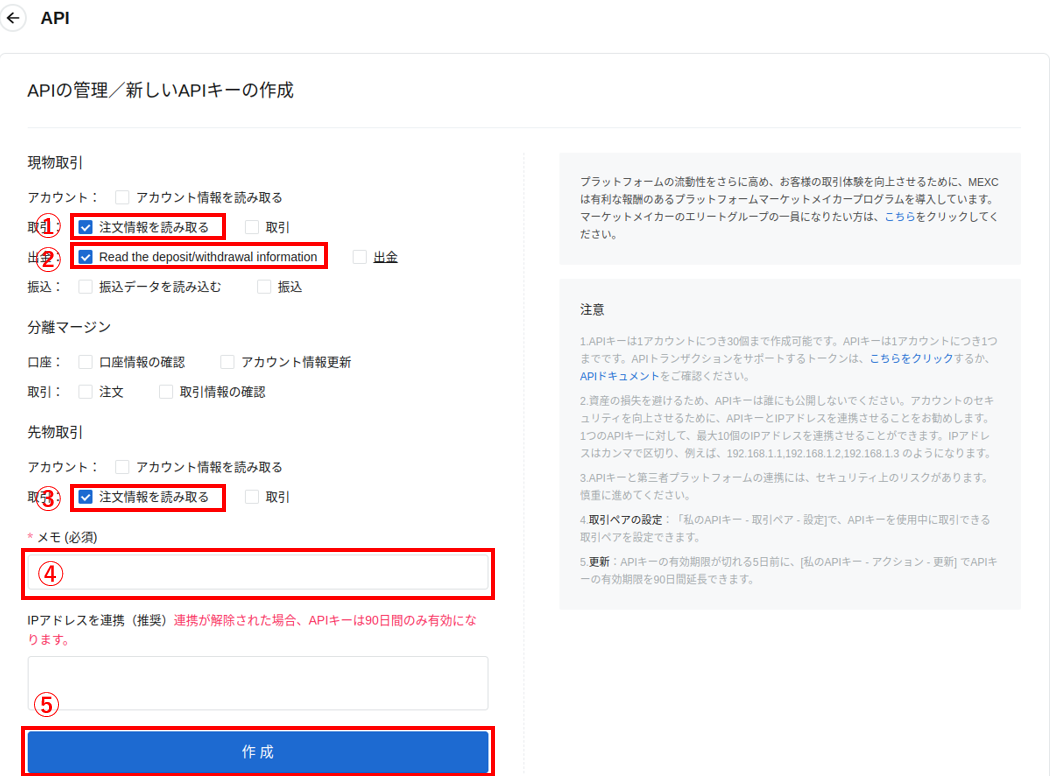Uncheck 'Read the deposit/withdrawal information' checkbox
This screenshot has width=1050, height=776.
tap(85, 257)
